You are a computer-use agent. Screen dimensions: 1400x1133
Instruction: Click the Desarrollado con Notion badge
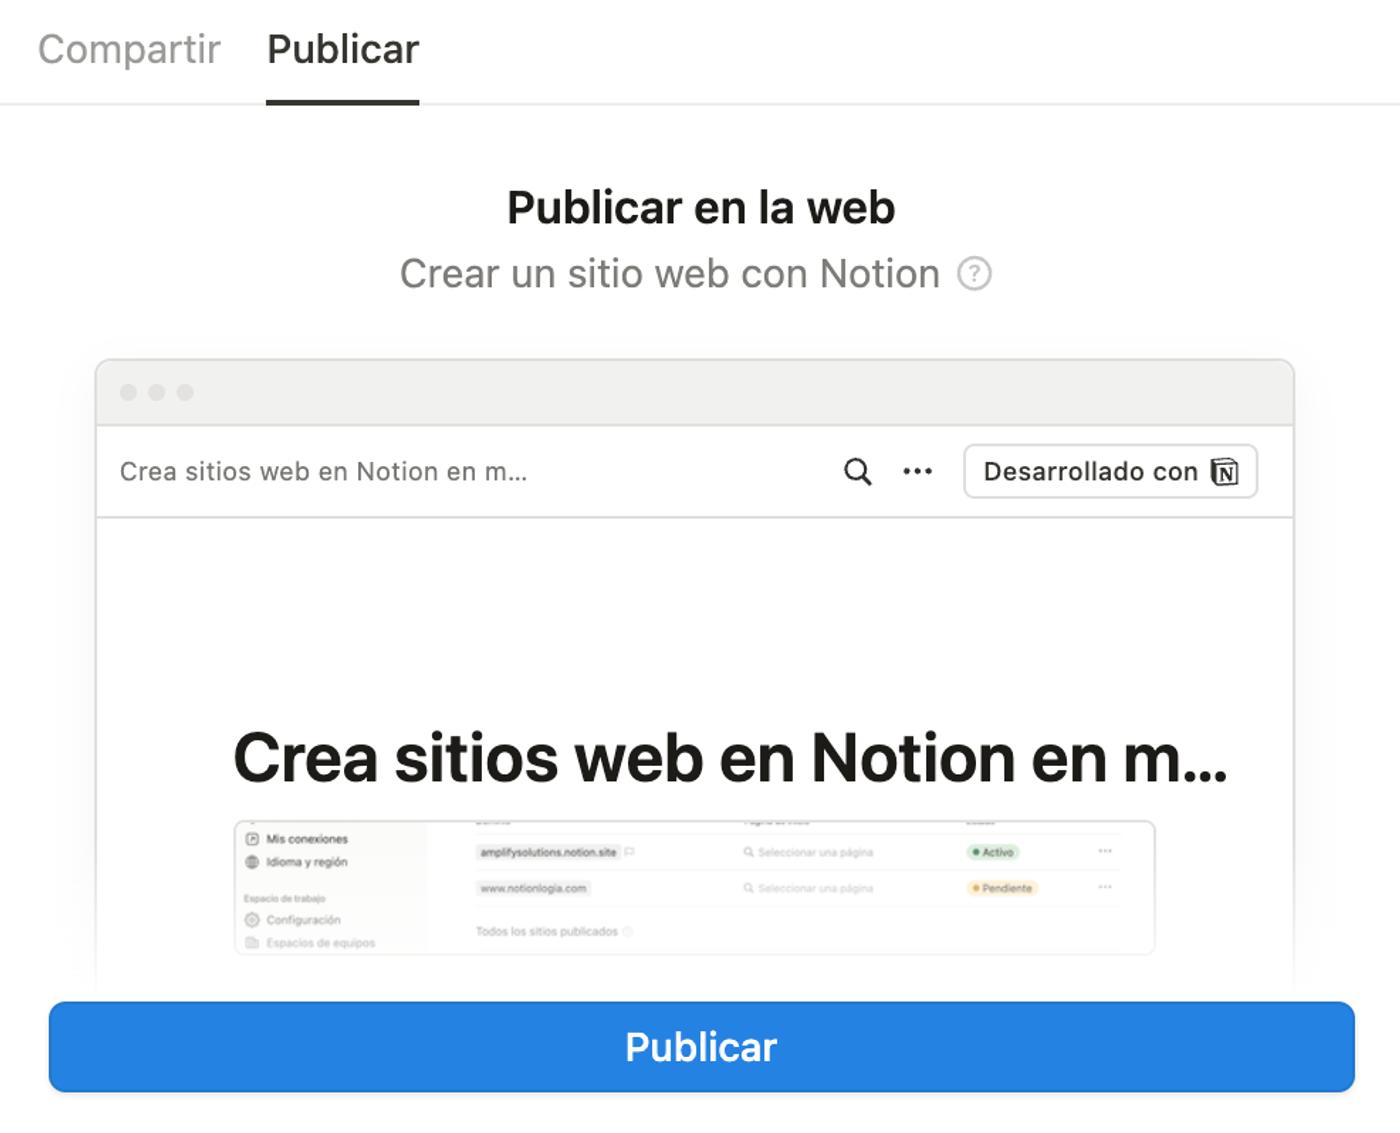click(1110, 471)
